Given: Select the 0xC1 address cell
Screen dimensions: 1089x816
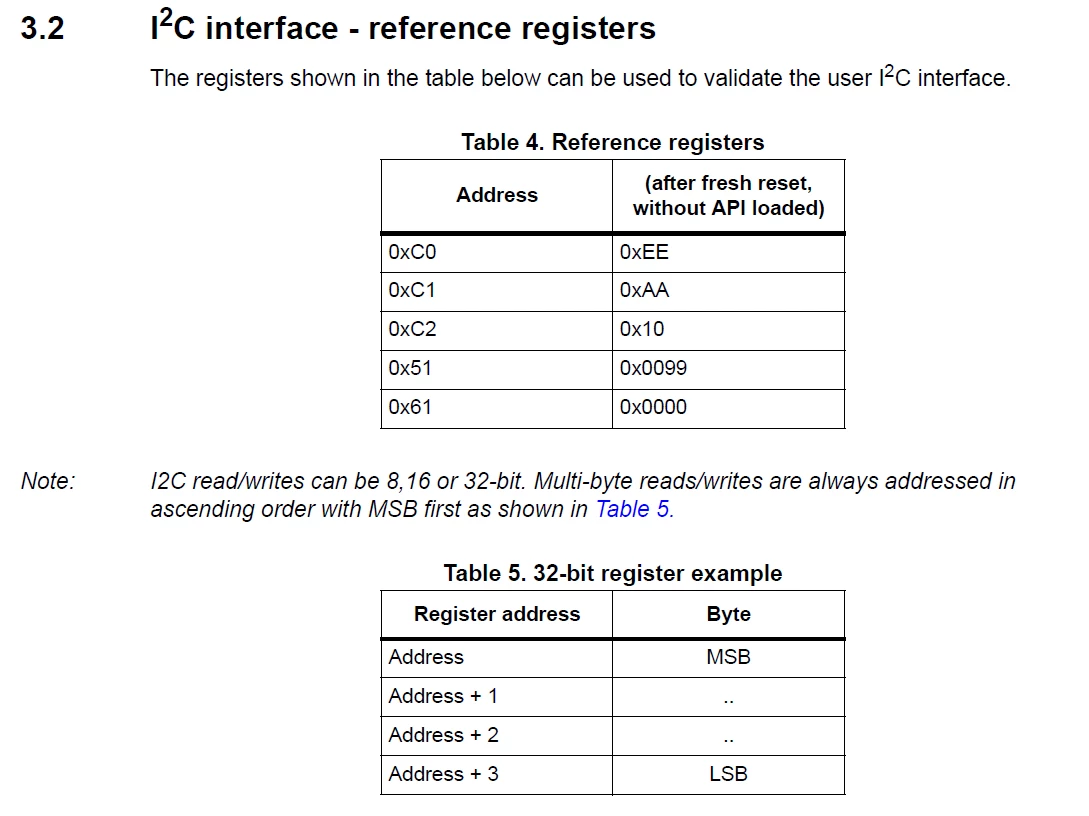Looking at the screenshot, I should click(497, 292).
